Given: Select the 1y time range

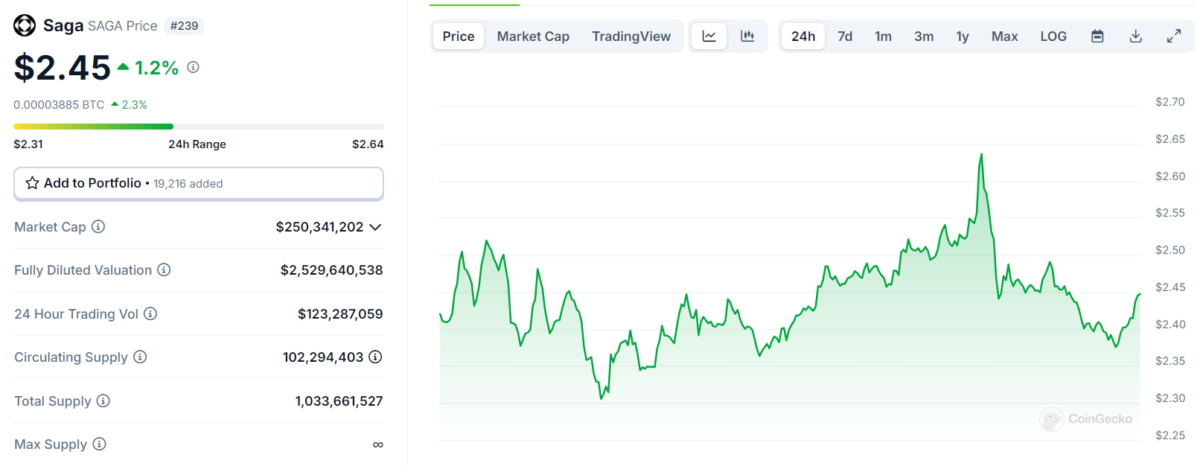Looking at the screenshot, I should pos(962,36).
